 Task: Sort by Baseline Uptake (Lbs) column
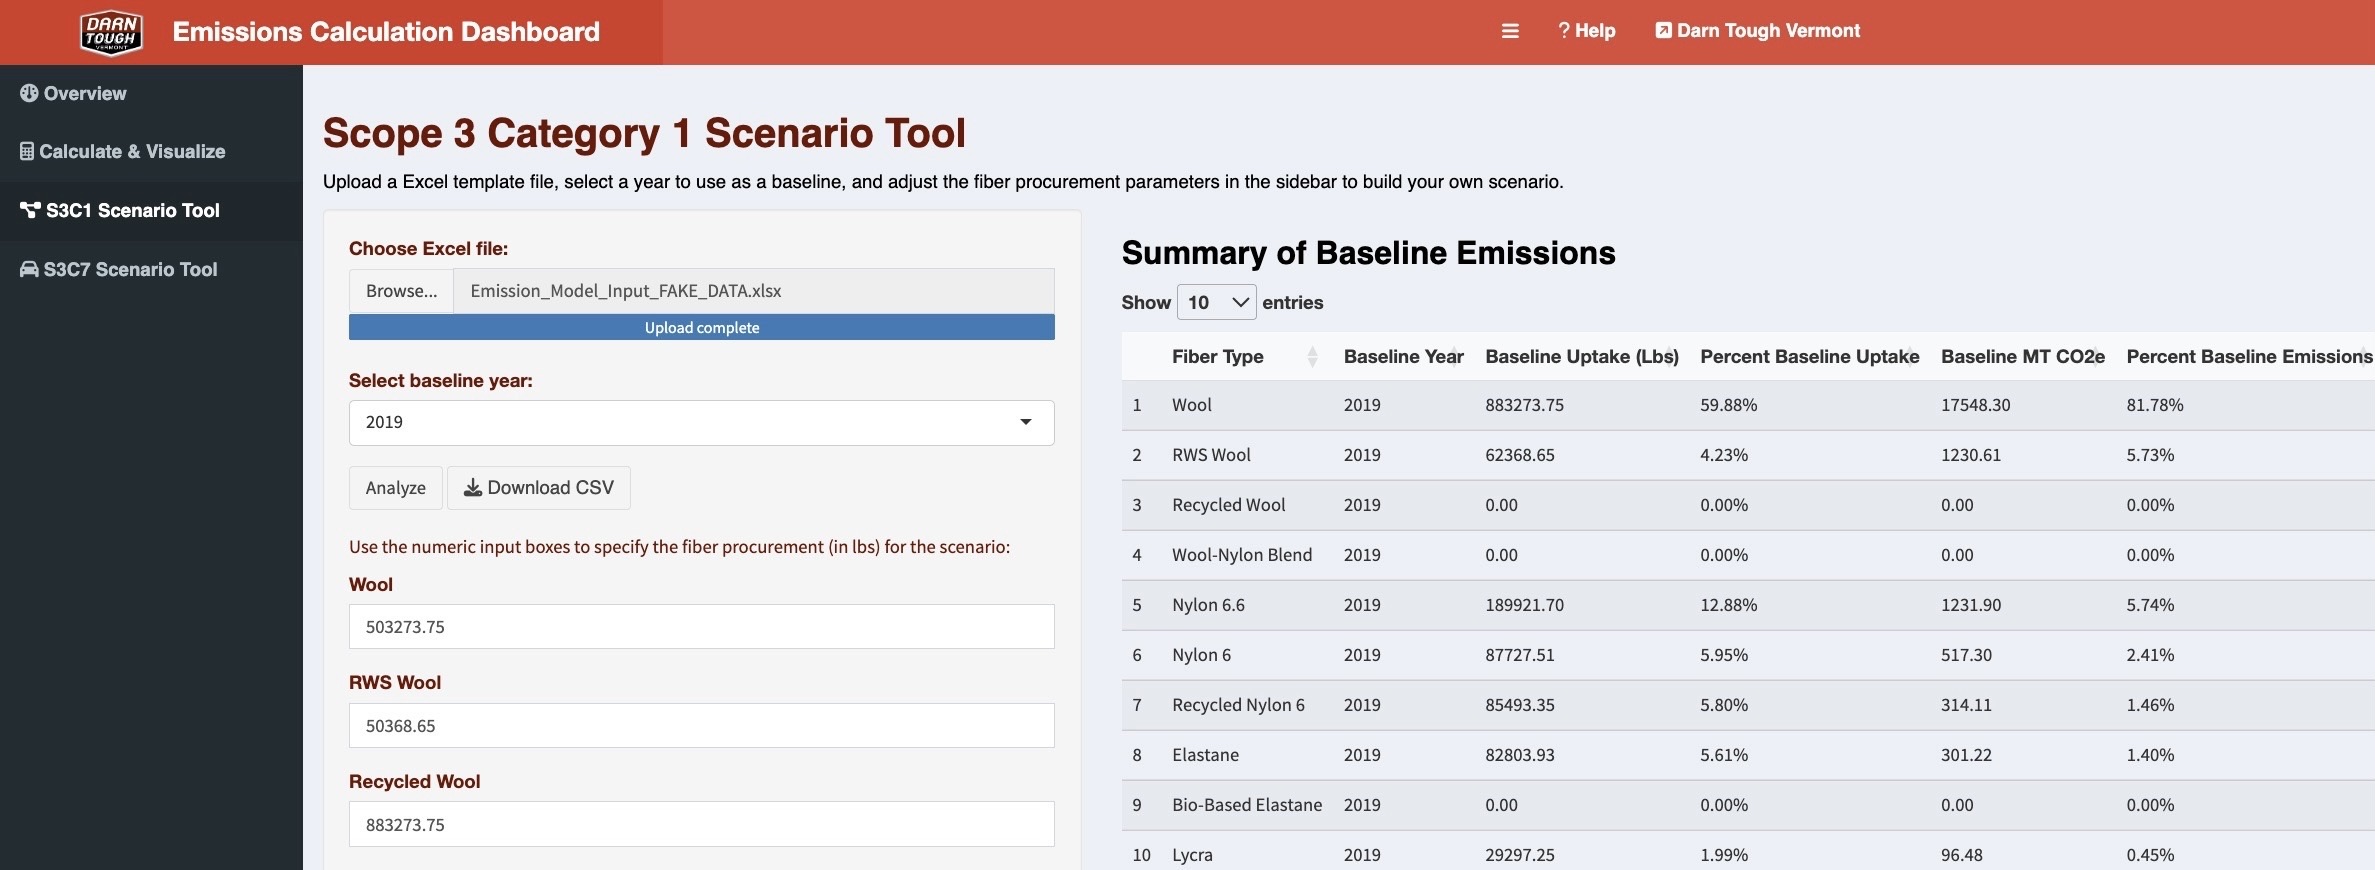1582,356
